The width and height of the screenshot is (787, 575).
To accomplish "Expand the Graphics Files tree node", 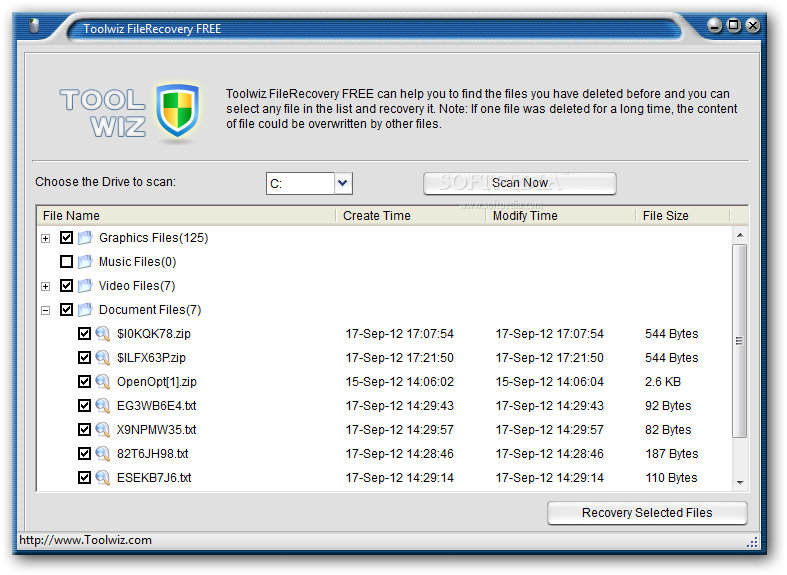I will [x=46, y=238].
